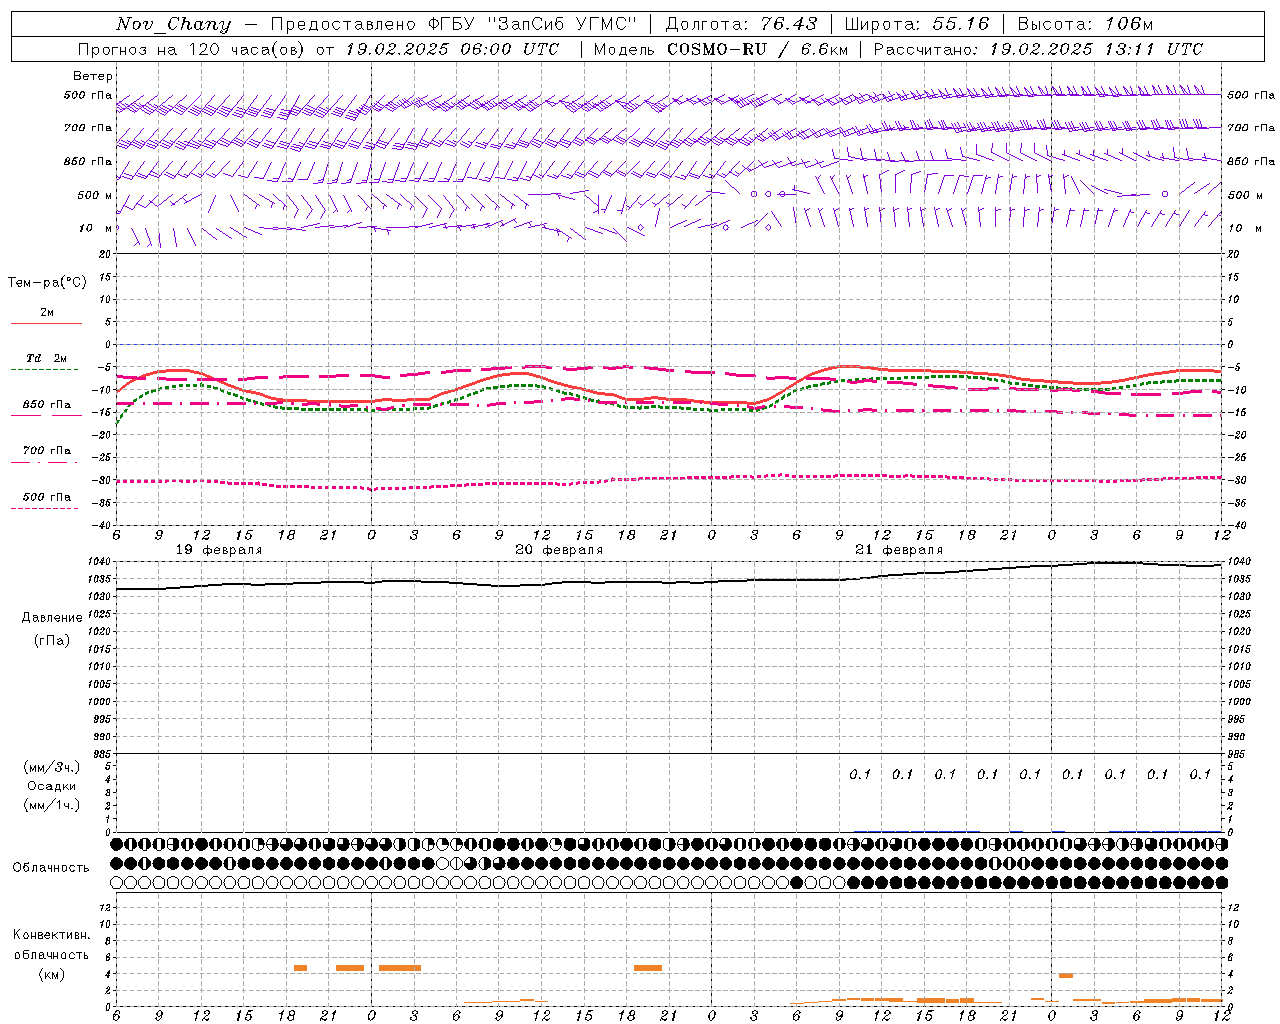Click the "Модель COSMO-RU / 6.6км" text
The height and width of the screenshot is (1024, 1280).
[x=721, y=49]
